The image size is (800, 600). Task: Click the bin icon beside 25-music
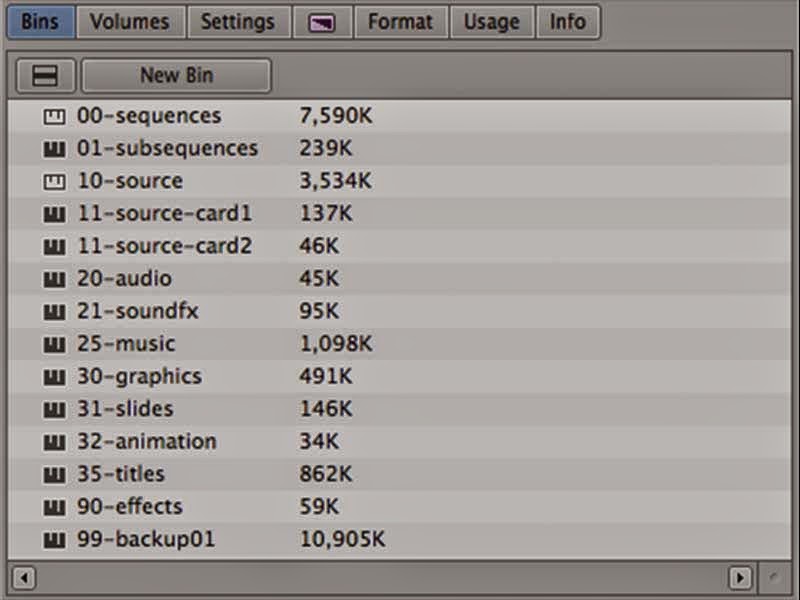[x=54, y=345]
